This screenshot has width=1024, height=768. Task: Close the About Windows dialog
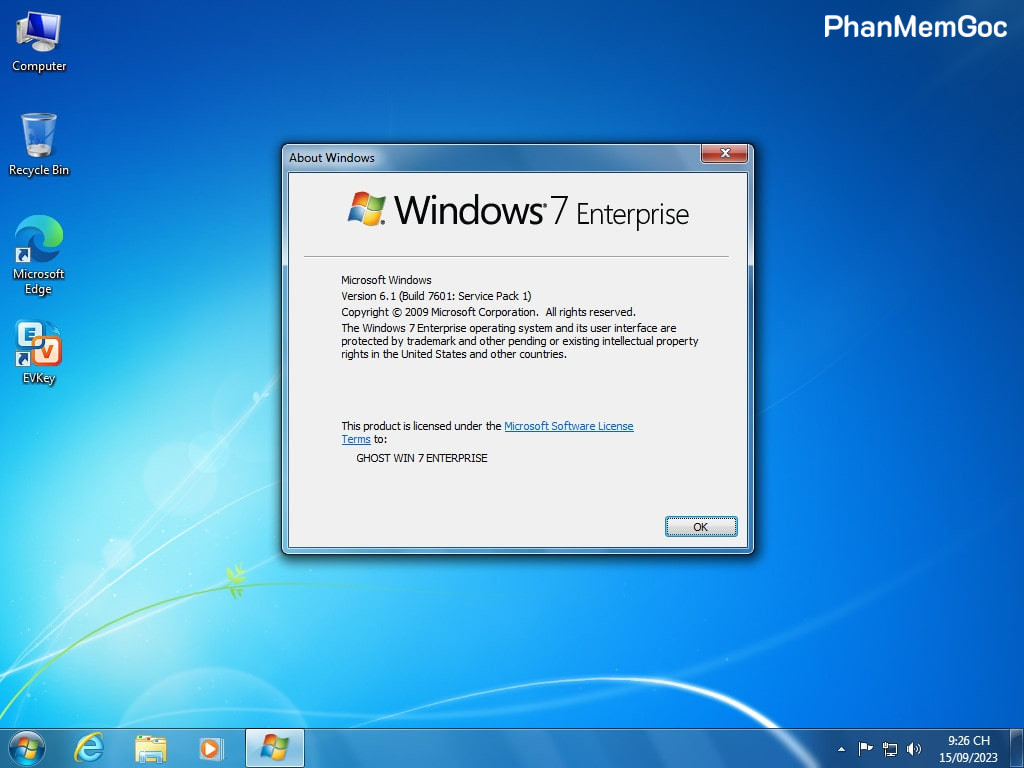(x=724, y=154)
